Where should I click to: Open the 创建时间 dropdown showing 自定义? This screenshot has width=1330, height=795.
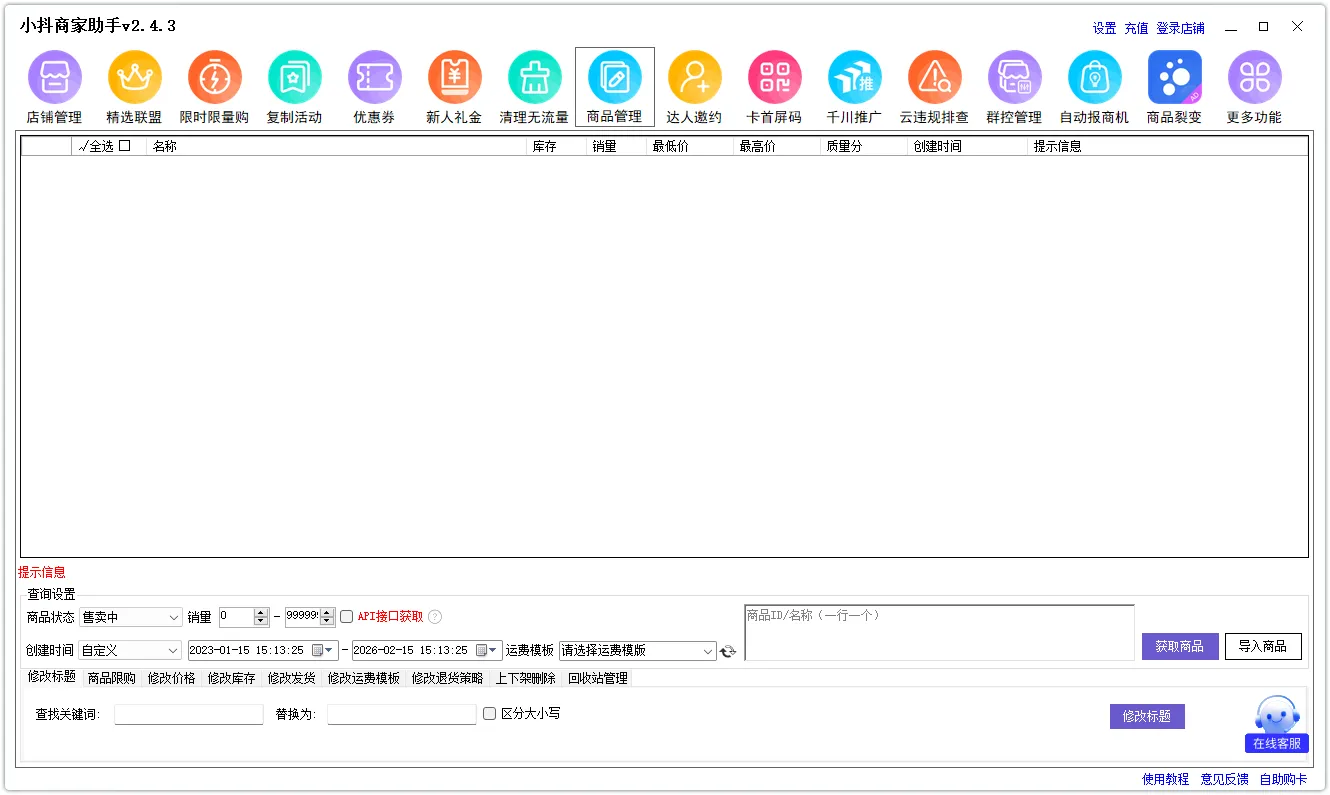pyautogui.click(x=131, y=650)
